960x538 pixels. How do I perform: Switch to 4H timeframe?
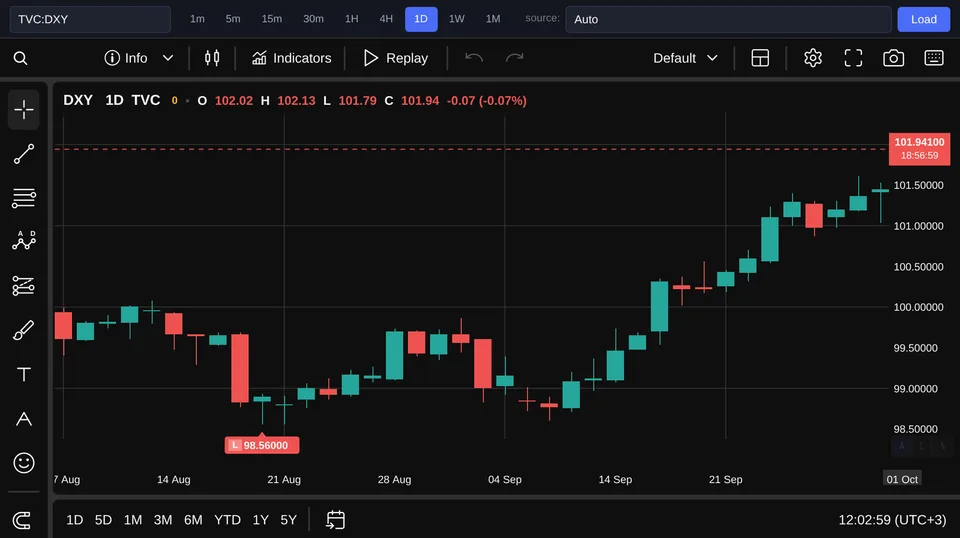[386, 19]
